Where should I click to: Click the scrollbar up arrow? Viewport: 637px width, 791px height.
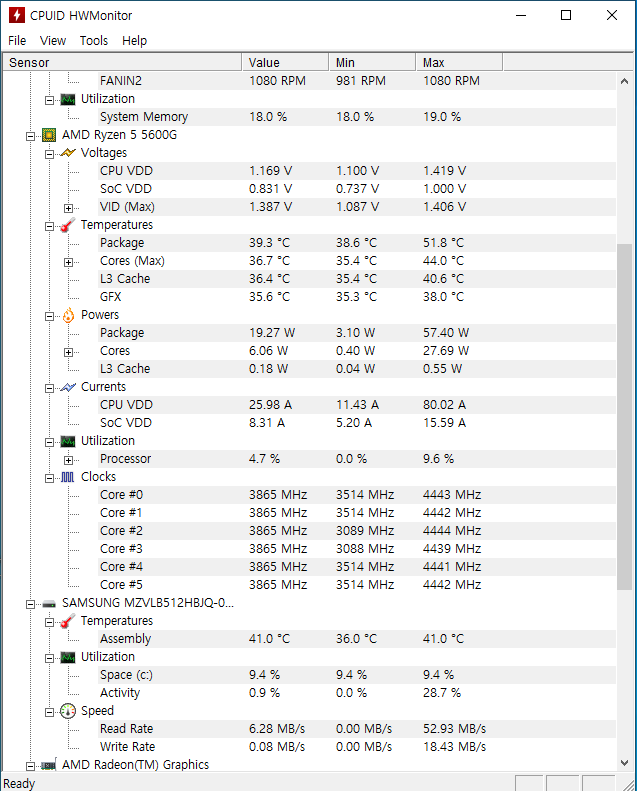click(x=624, y=81)
